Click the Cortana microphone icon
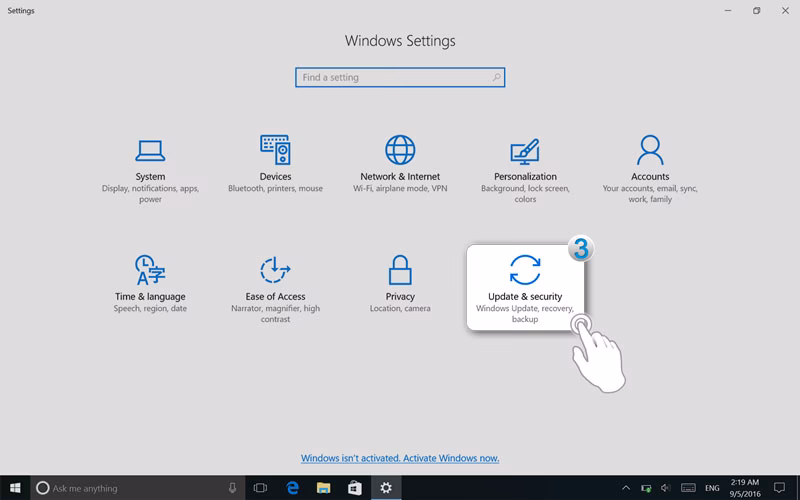800x500 pixels. pyautogui.click(x=232, y=488)
